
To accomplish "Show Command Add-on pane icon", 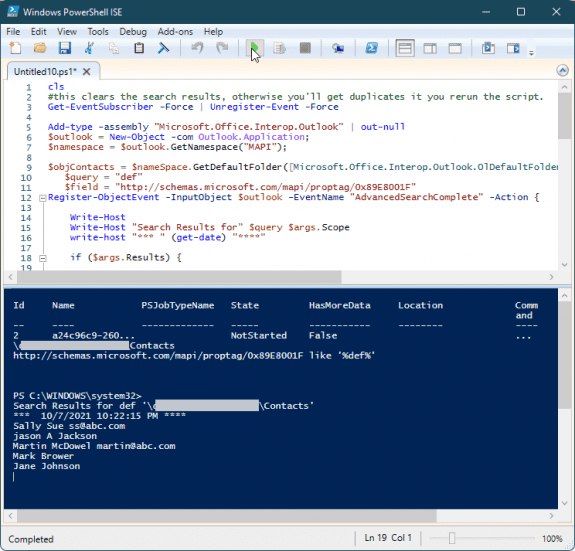I will (513, 48).
